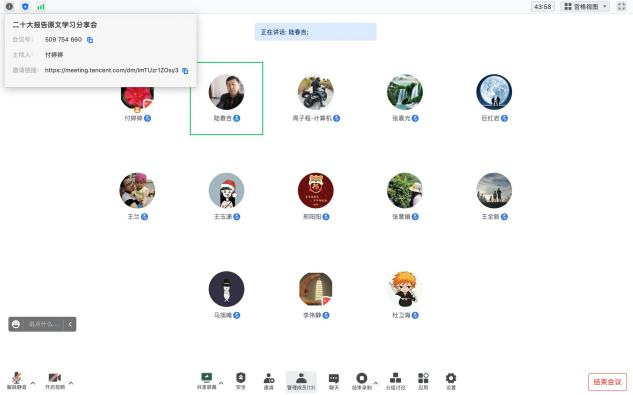This screenshot has width=633, height=395.
Task: Stop the recording with the record button
Action: click(x=361, y=380)
